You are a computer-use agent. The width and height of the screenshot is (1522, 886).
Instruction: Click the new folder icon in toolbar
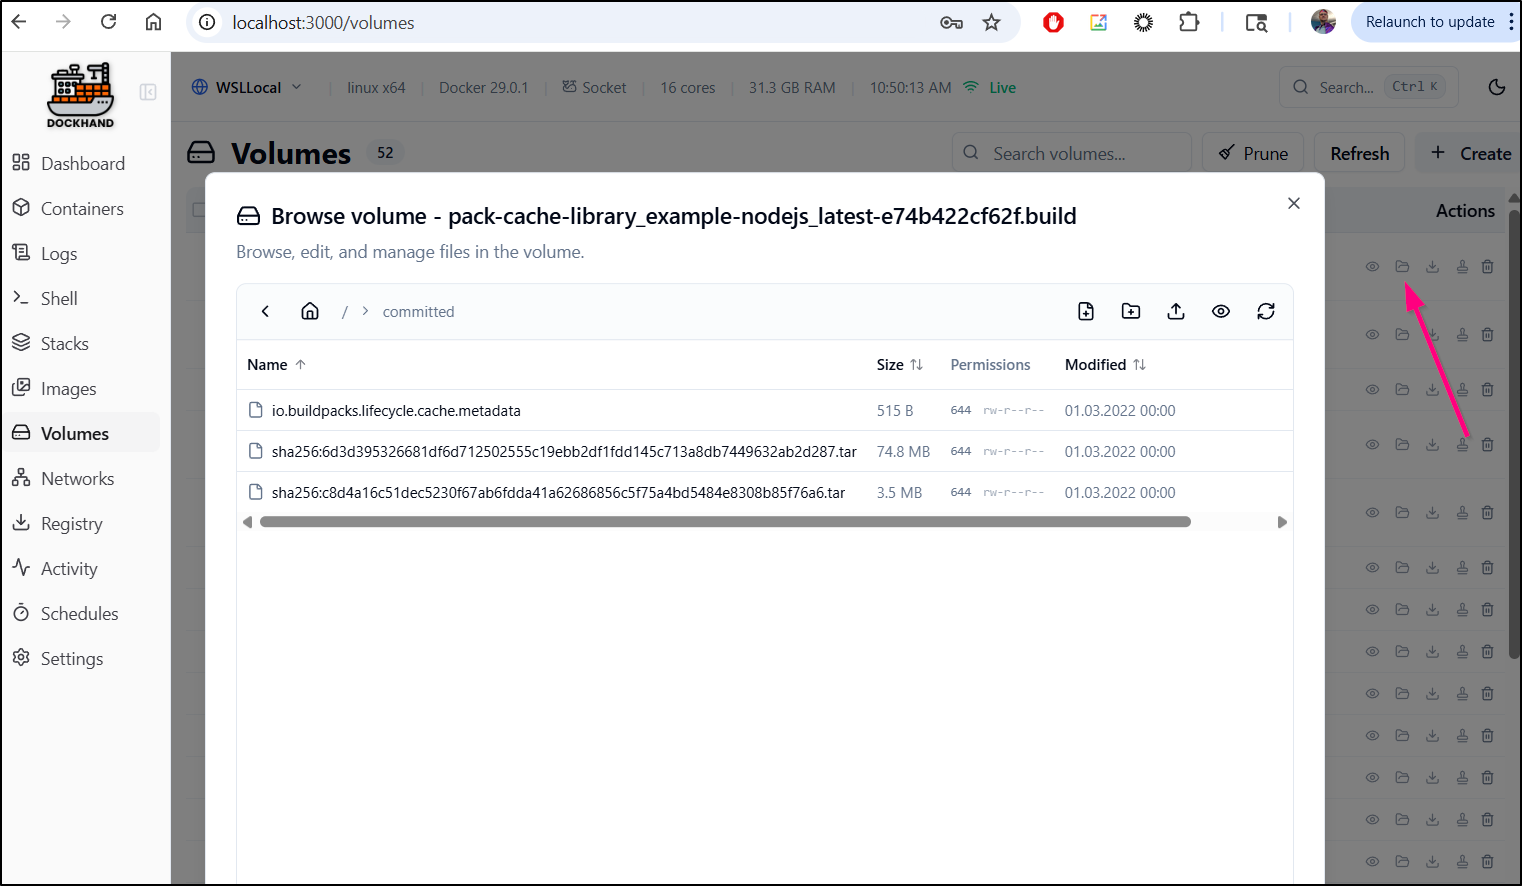(1131, 311)
